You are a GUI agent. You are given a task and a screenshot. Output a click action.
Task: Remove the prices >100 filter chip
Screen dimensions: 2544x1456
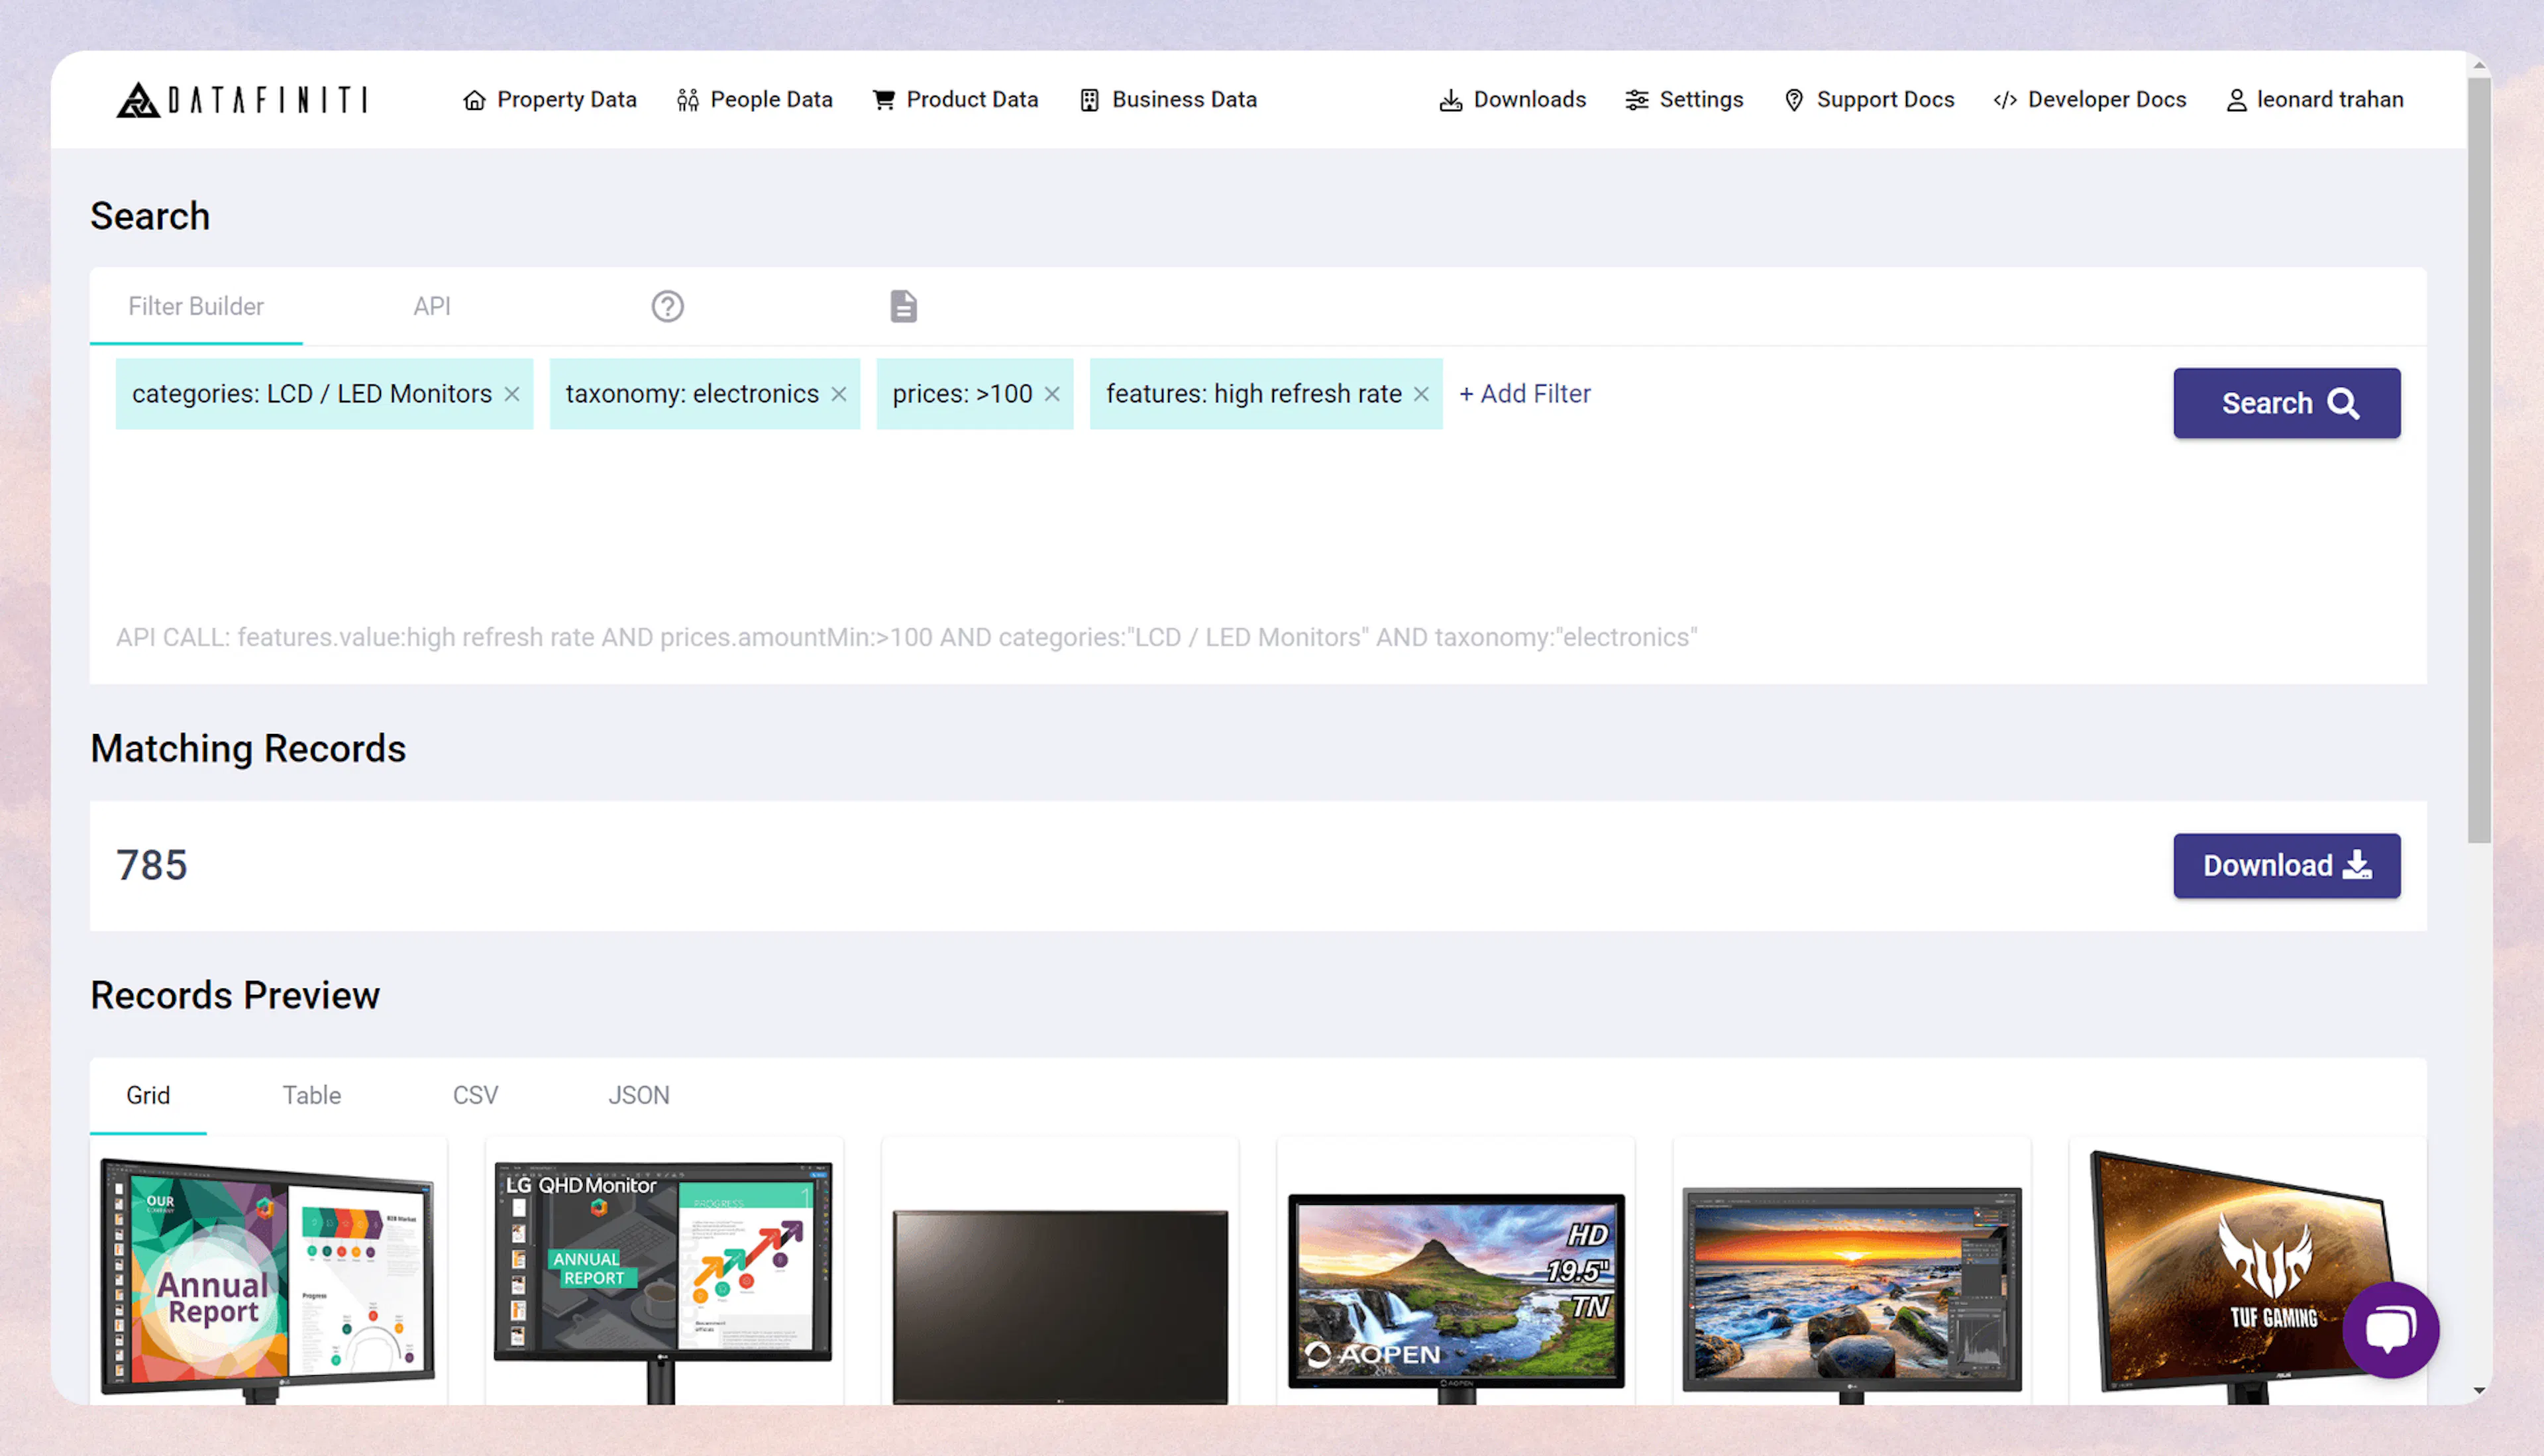click(1051, 394)
